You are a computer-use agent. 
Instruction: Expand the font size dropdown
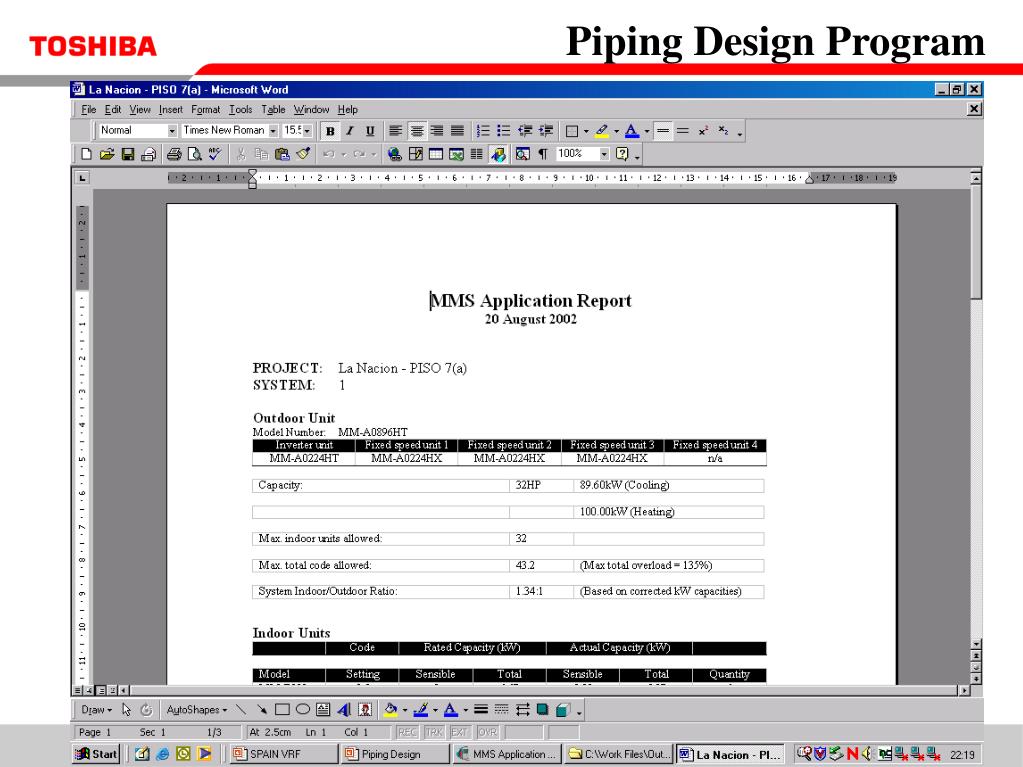(307, 131)
